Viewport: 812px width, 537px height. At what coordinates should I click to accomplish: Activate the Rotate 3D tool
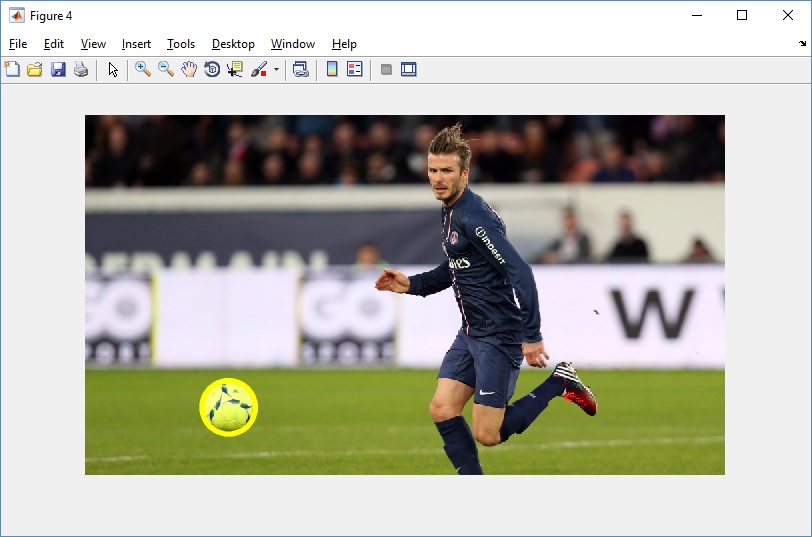point(212,70)
